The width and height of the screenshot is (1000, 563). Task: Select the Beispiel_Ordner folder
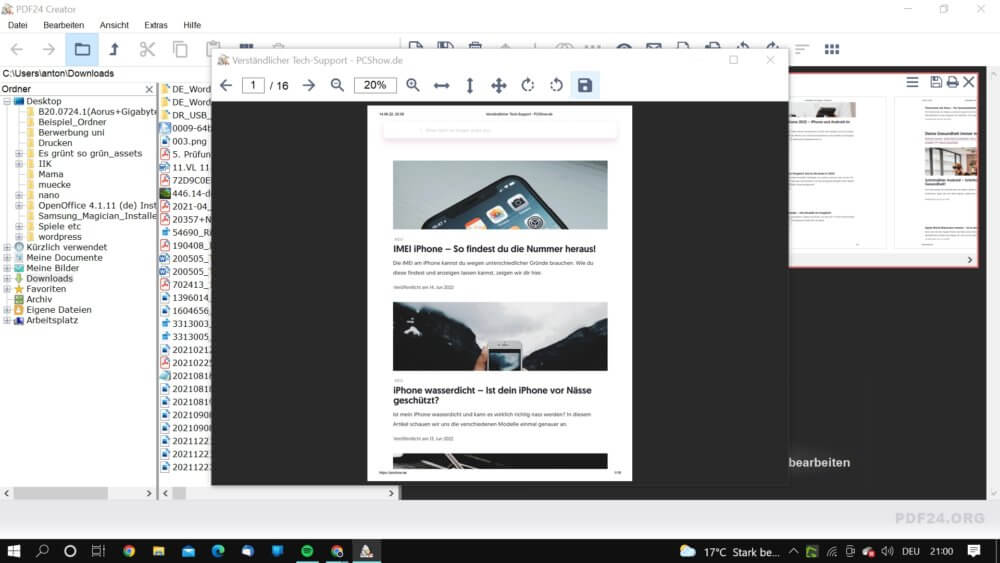click(72, 122)
